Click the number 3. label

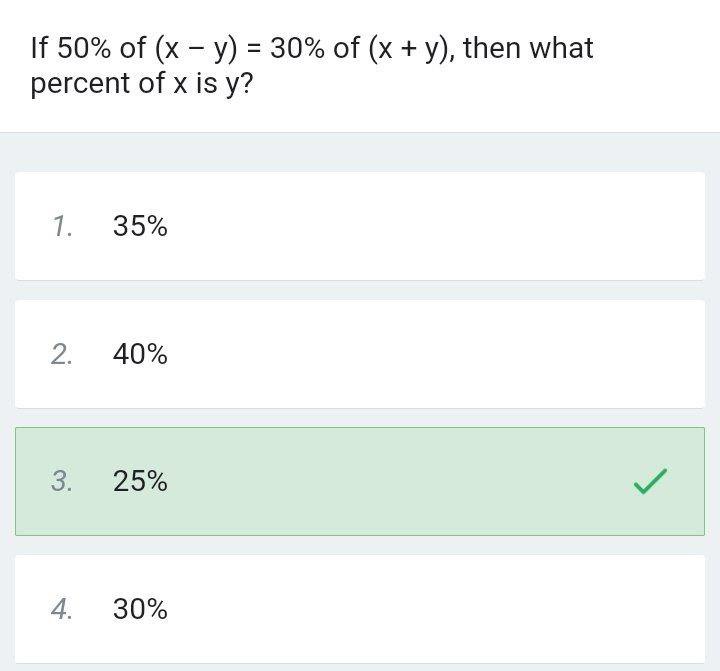click(x=62, y=481)
